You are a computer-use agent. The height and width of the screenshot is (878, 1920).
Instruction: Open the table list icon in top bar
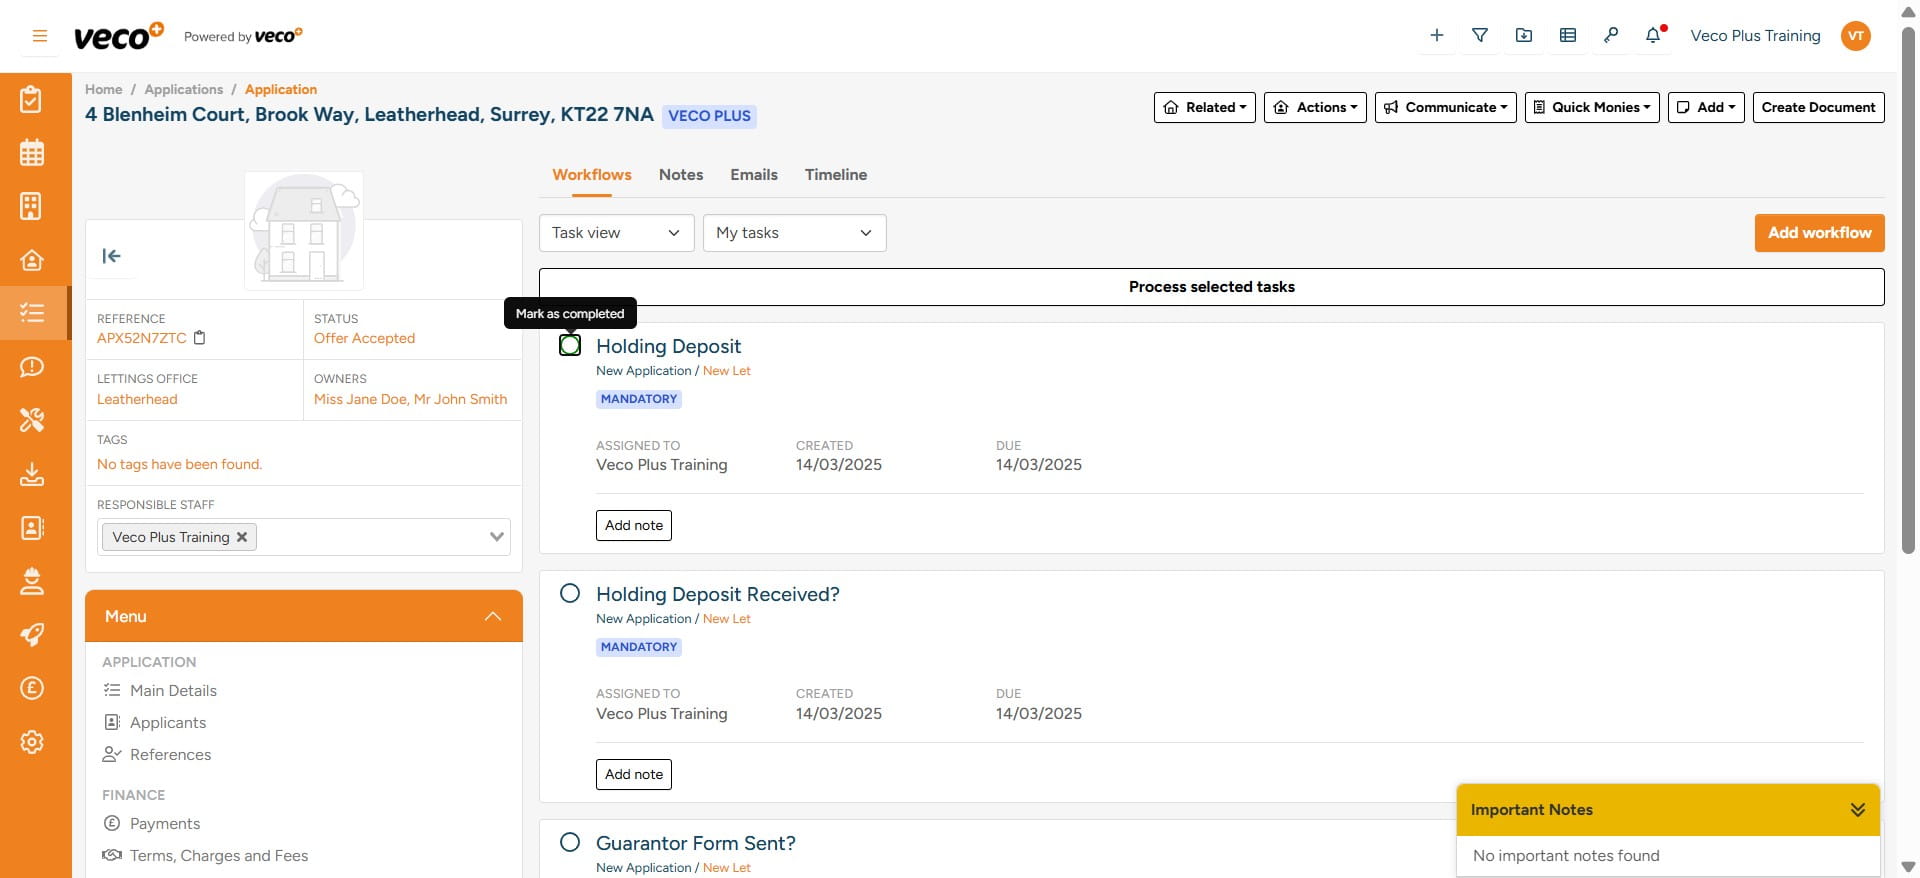[x=1568, y=35]
